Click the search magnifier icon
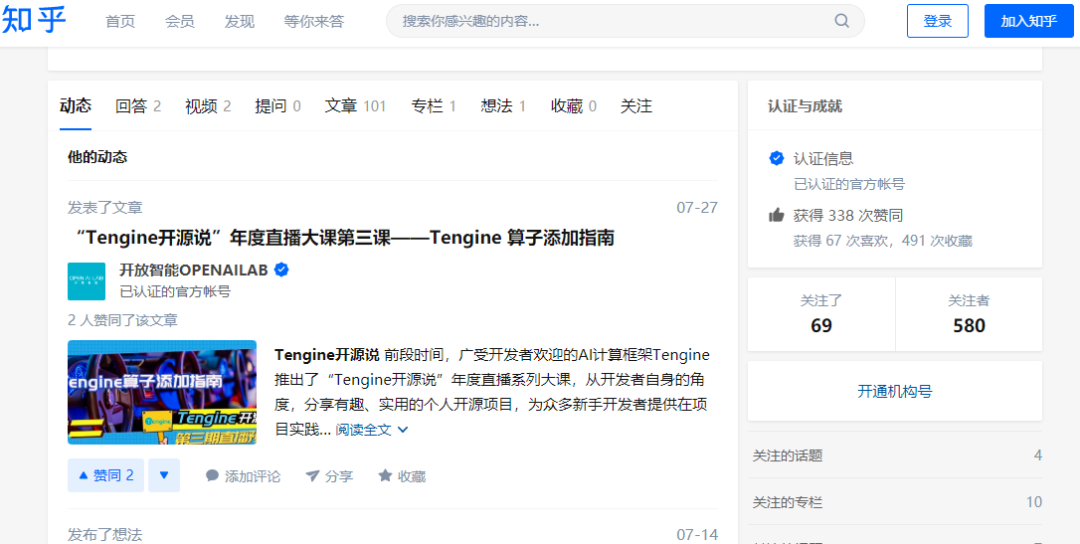Image resolution: width=1080 pixels, height=544 pixels. (x=842, y=21)
